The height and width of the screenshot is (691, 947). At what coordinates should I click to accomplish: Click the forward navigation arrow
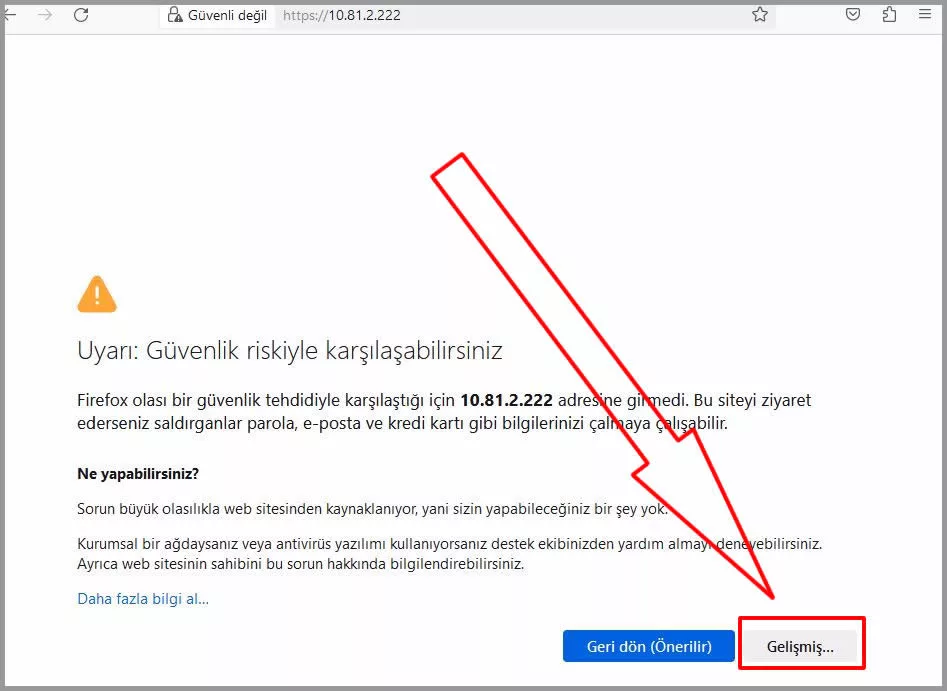45,15
